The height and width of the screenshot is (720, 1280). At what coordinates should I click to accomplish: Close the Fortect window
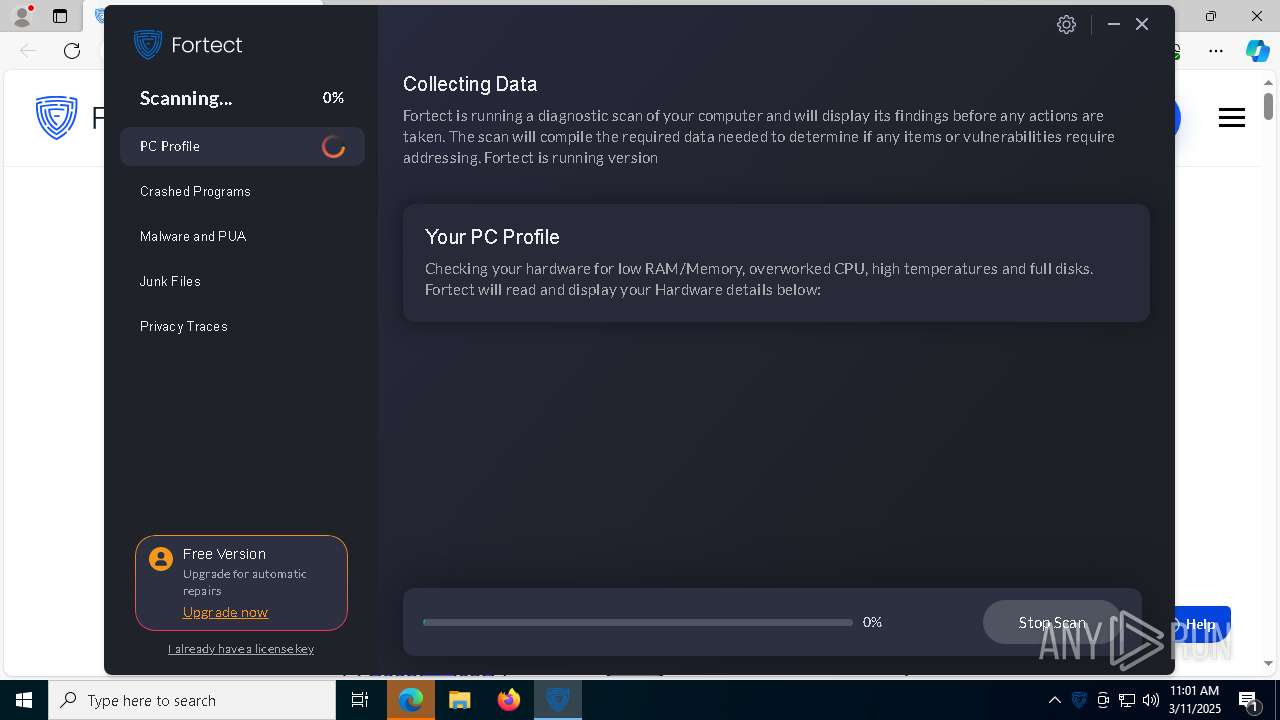(x=1142, y=24)
